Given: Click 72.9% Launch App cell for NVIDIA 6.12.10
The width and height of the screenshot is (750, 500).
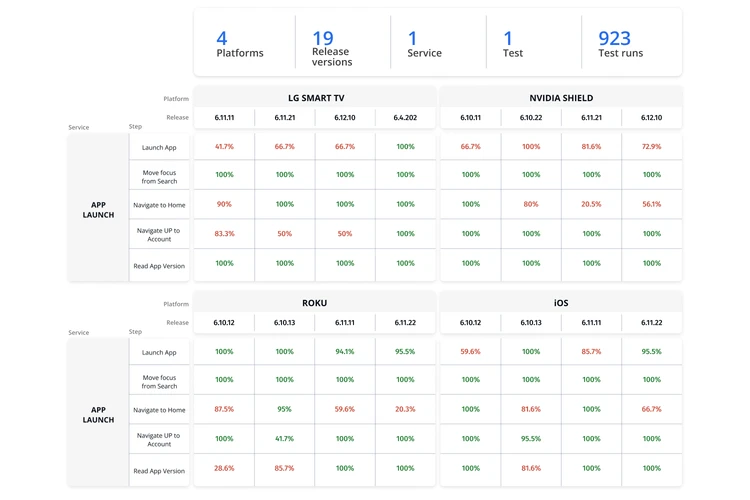Looking at the screenshot, I should tap(651, 146).
